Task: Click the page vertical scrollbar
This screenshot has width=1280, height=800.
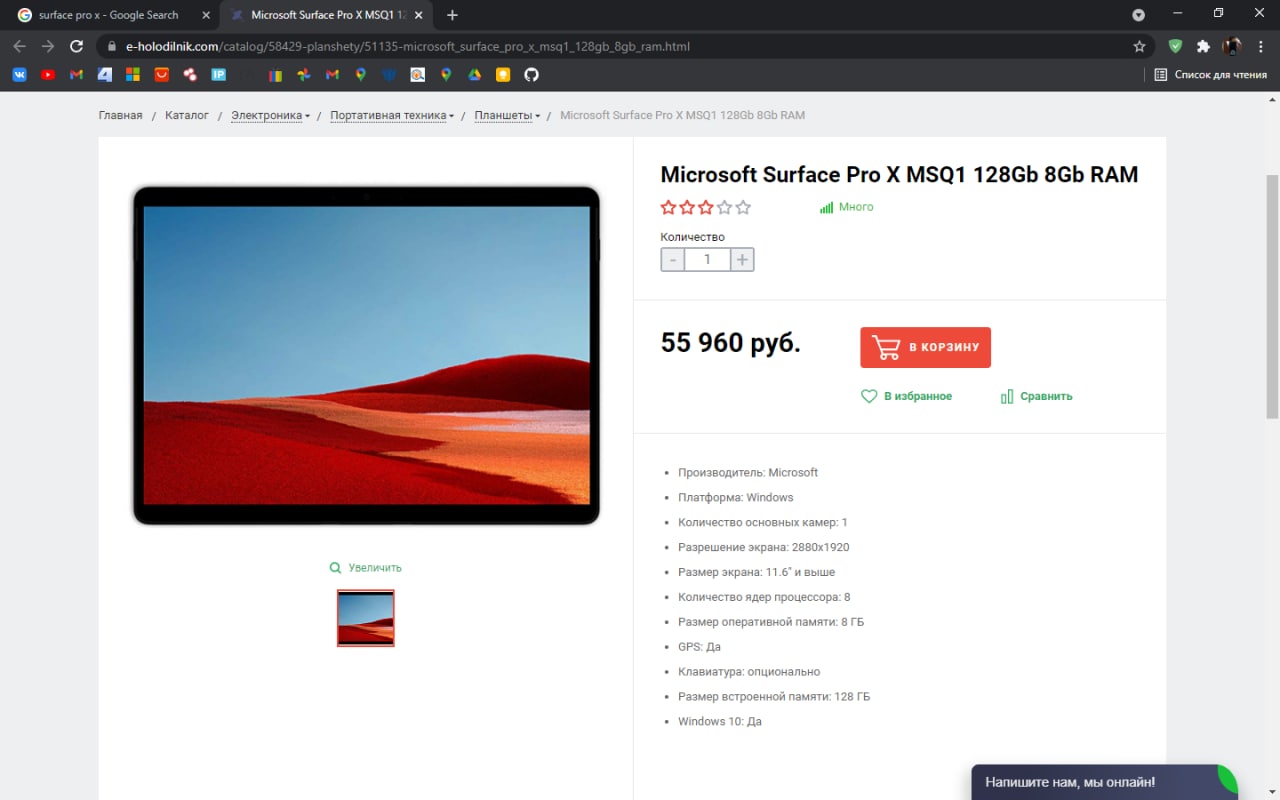Action: pyautogui.click(x=1272, y=296)
